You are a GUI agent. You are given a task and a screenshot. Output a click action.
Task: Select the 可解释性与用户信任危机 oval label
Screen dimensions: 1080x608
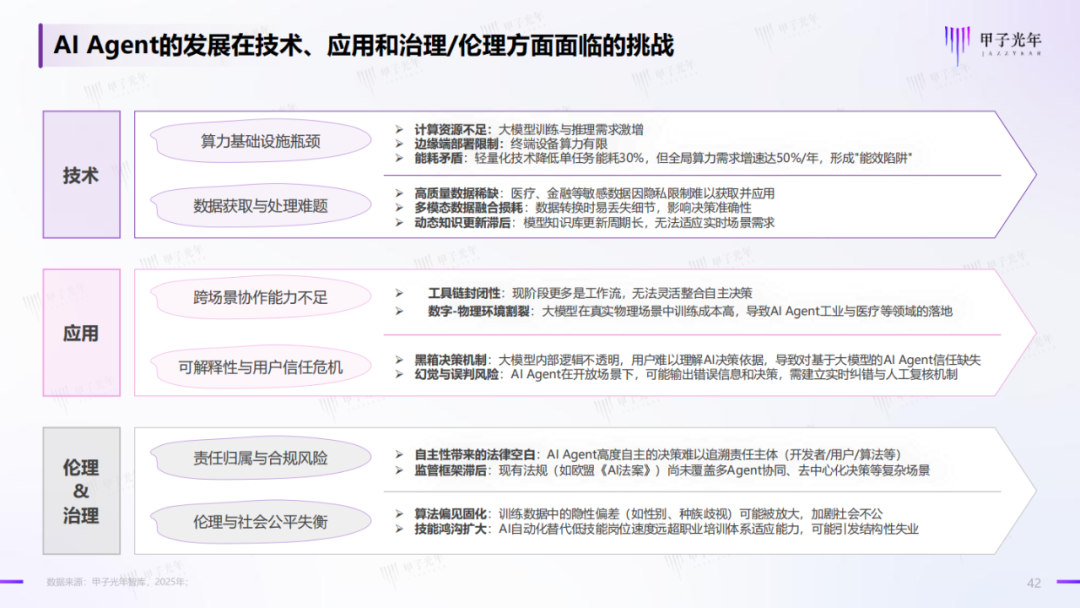(260, 367)
